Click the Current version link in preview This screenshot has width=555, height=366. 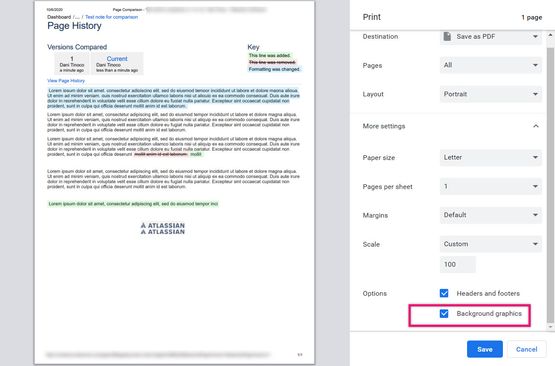(x=117, y=59)
